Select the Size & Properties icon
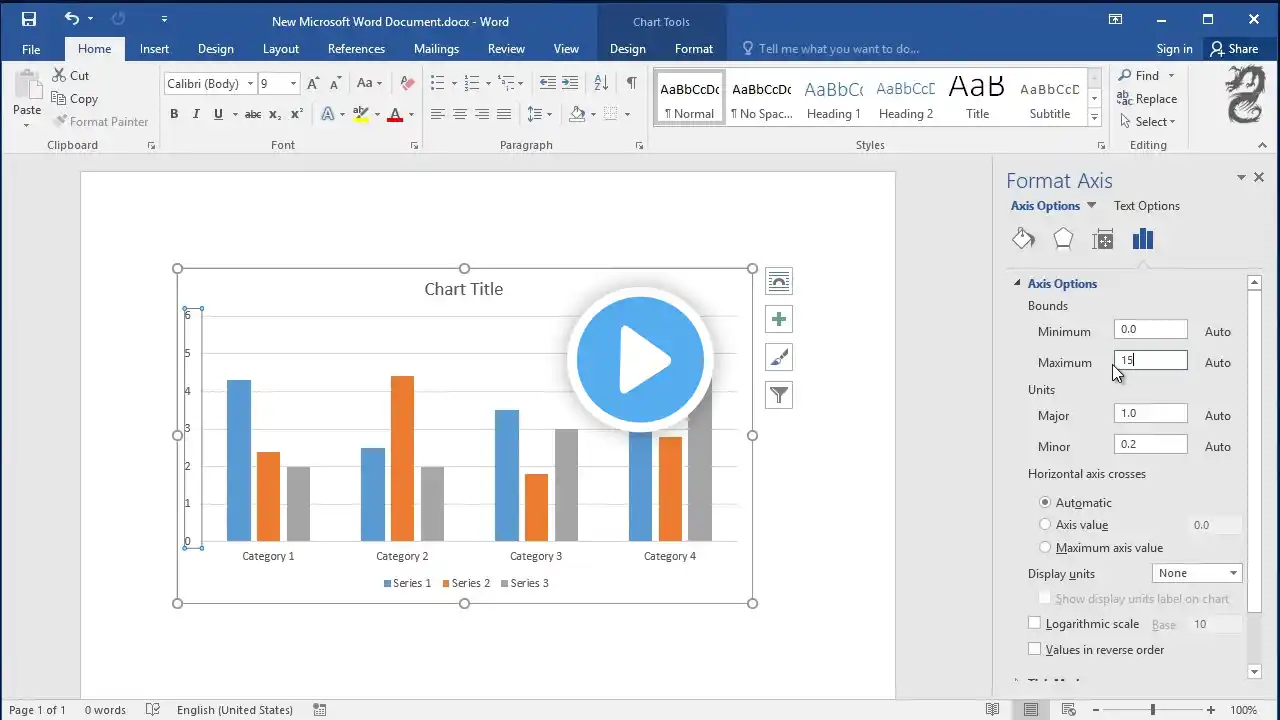Image resolution: width=1280 pixels, height=720 pixels. [x=1103, y=239]
